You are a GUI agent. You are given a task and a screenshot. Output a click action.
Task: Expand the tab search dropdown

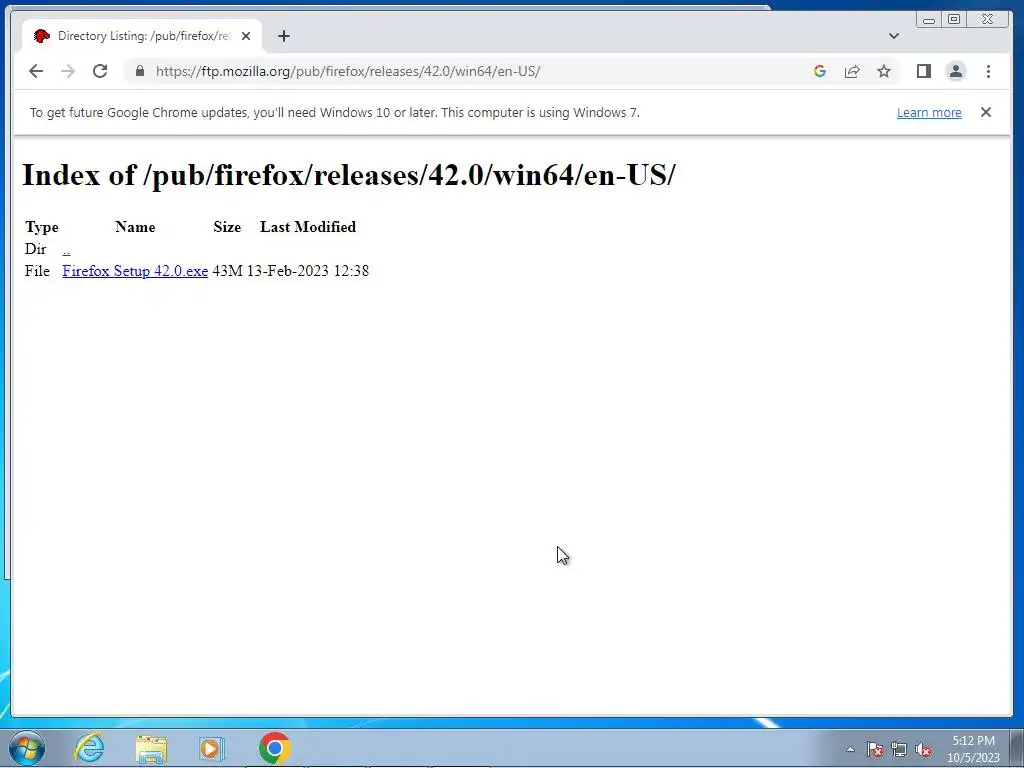(893, 36)
